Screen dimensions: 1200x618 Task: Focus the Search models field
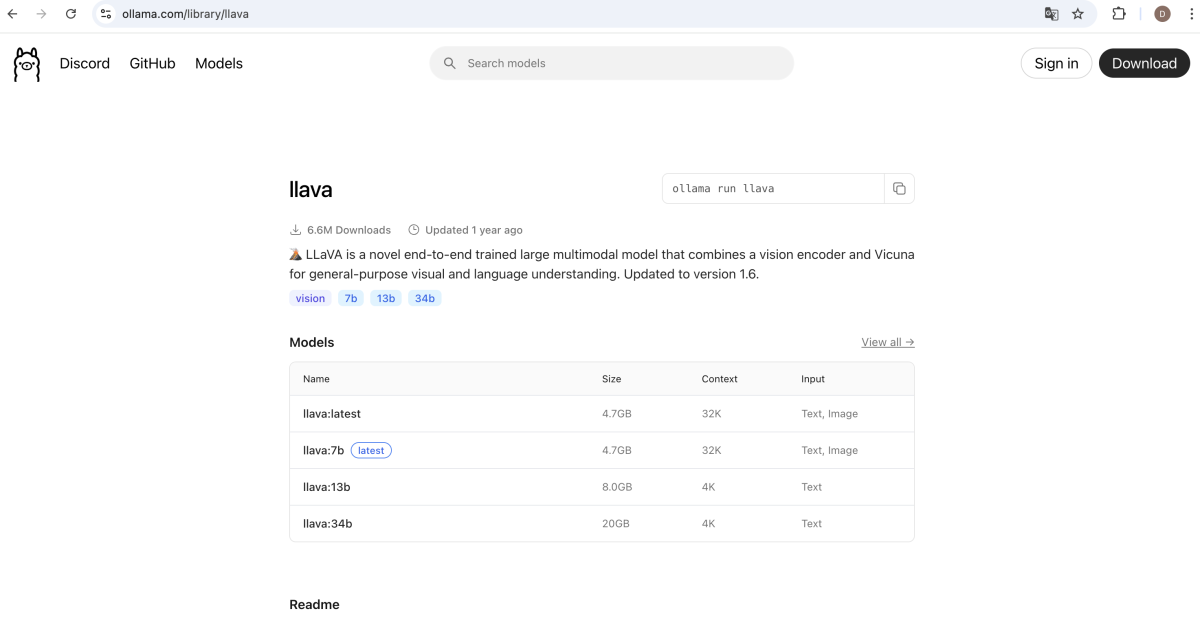[612, 63]
